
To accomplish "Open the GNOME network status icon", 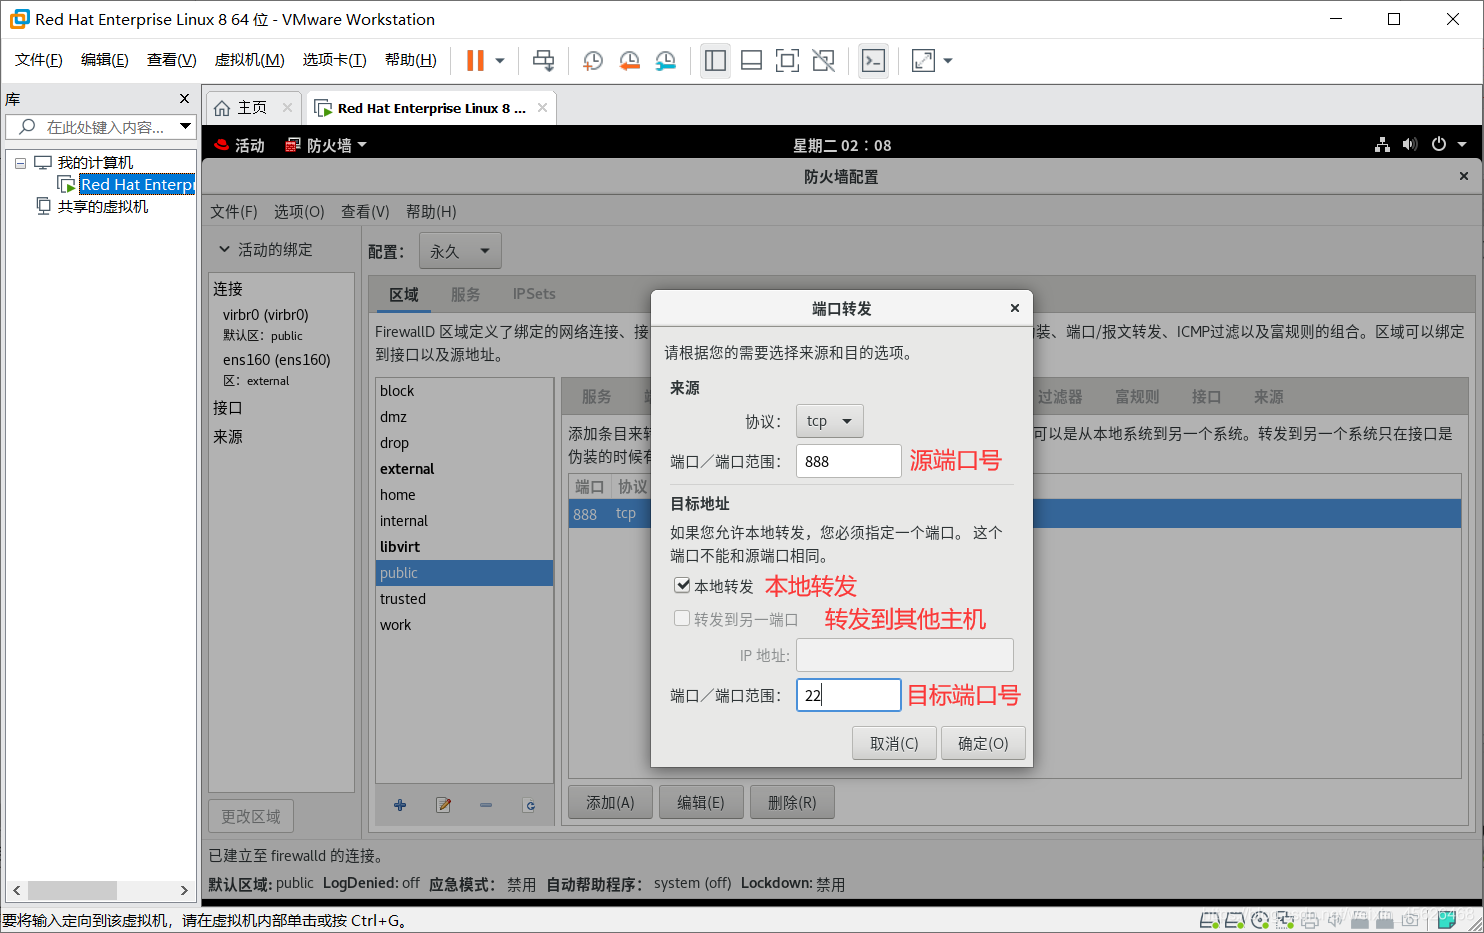I will pos(1382,145).
